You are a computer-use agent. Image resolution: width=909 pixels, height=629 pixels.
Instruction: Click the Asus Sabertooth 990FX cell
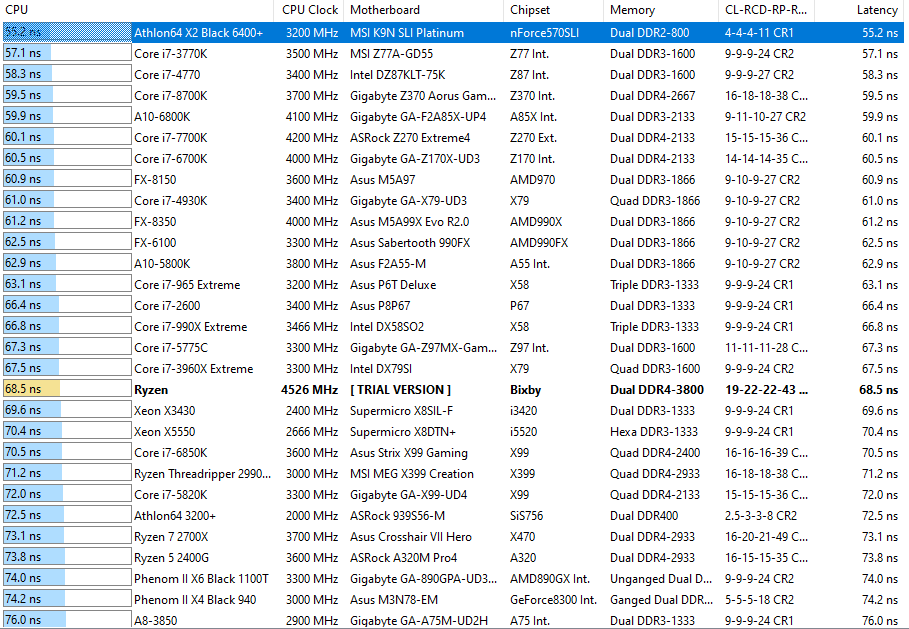click(410, 243)
